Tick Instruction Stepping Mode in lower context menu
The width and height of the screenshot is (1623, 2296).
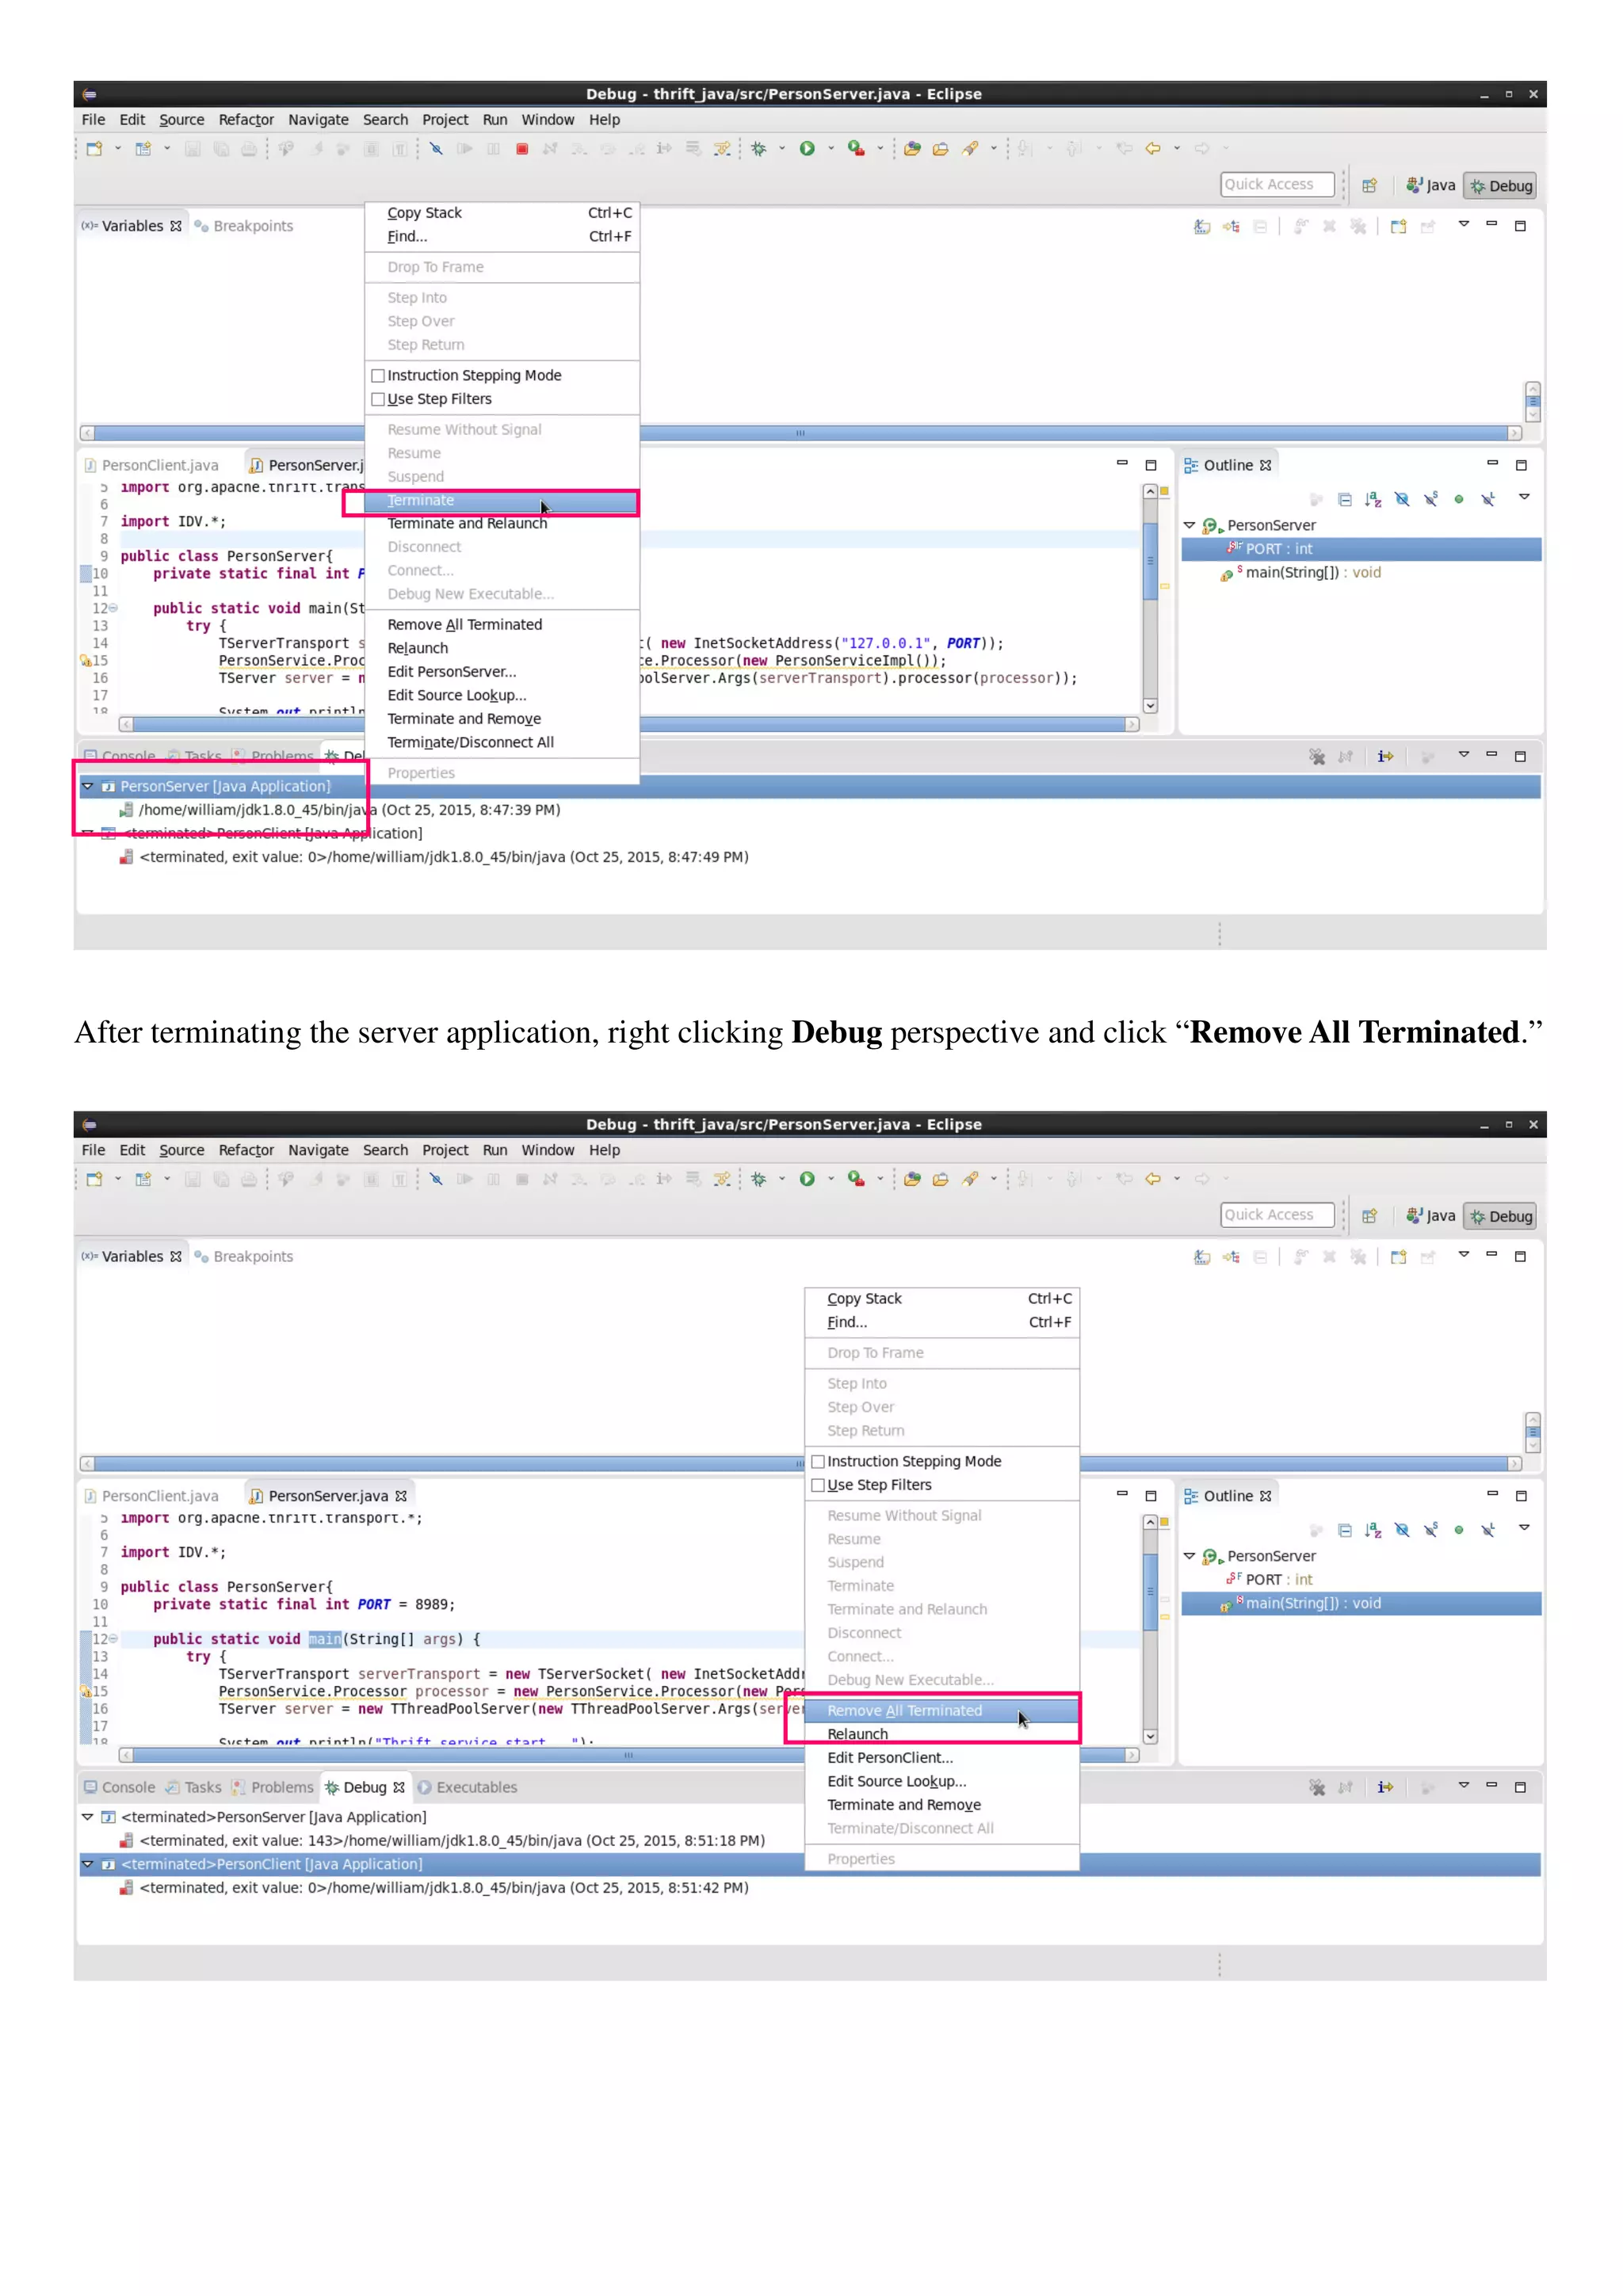pyautogui.click(x=818, y=1462)
